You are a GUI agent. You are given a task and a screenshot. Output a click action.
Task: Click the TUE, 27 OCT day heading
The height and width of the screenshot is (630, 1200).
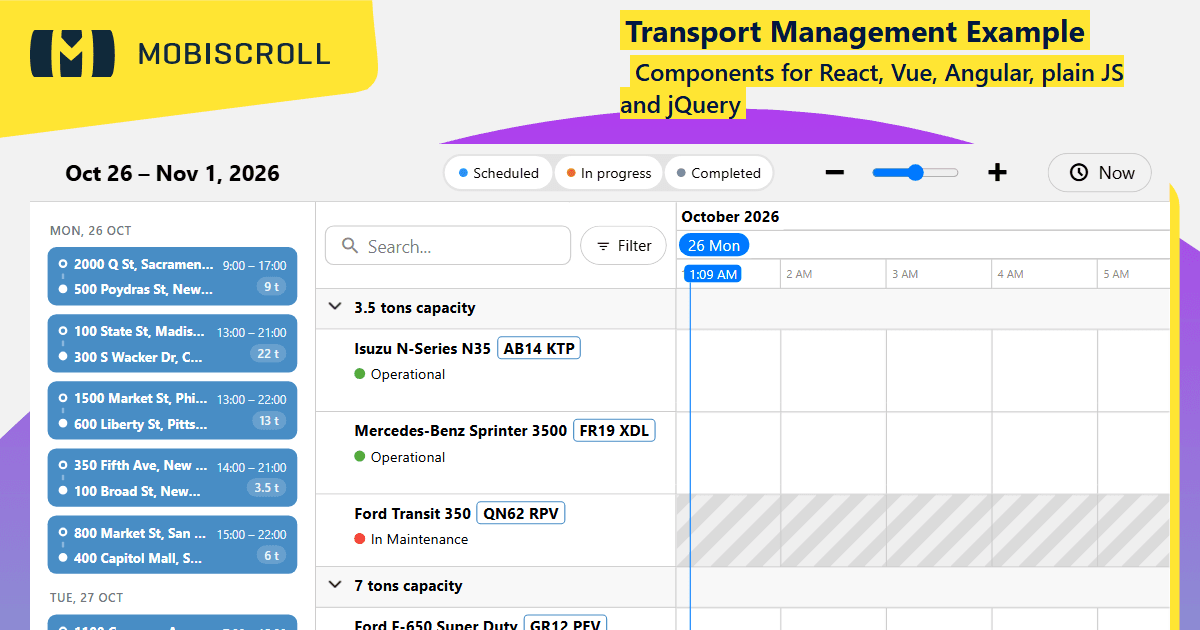87,597
